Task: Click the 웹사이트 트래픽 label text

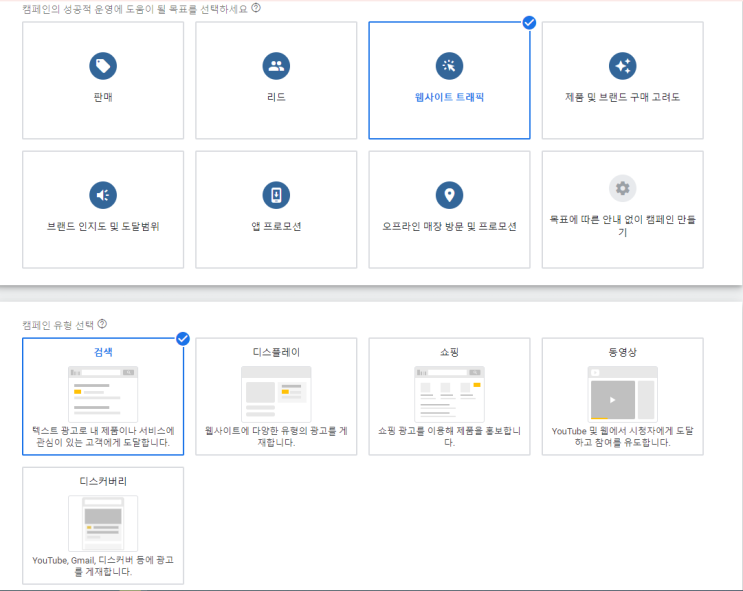Action: tap(449, 97)
